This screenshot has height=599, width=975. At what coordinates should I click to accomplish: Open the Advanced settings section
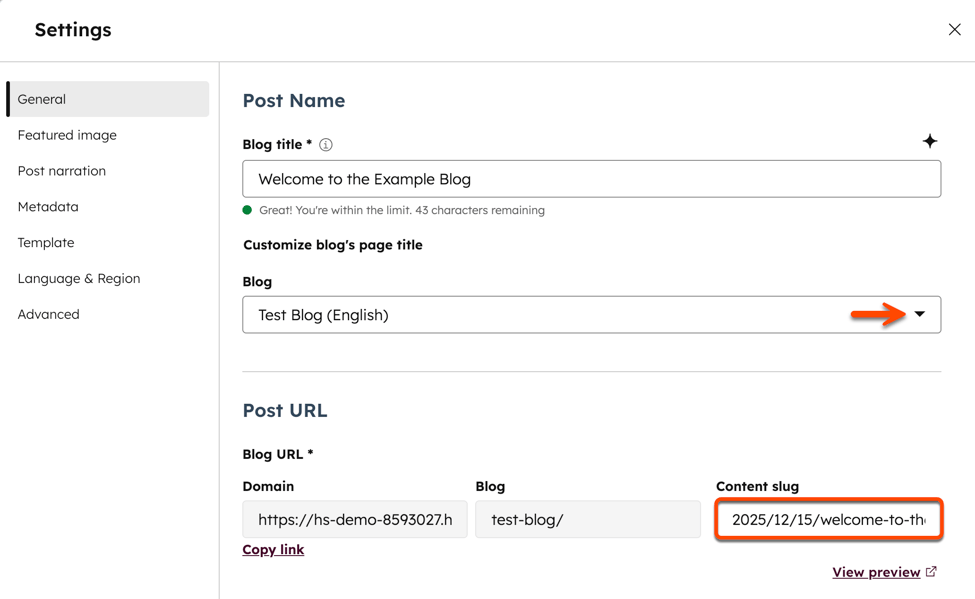(48, 315)
